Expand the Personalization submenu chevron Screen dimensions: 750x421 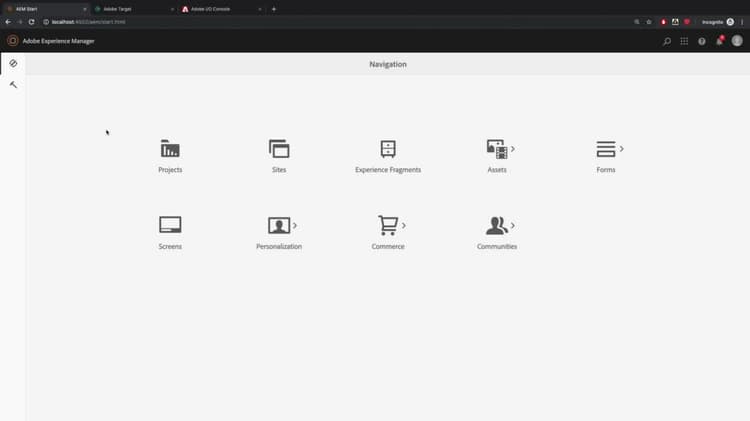click(x=295, y=225)
